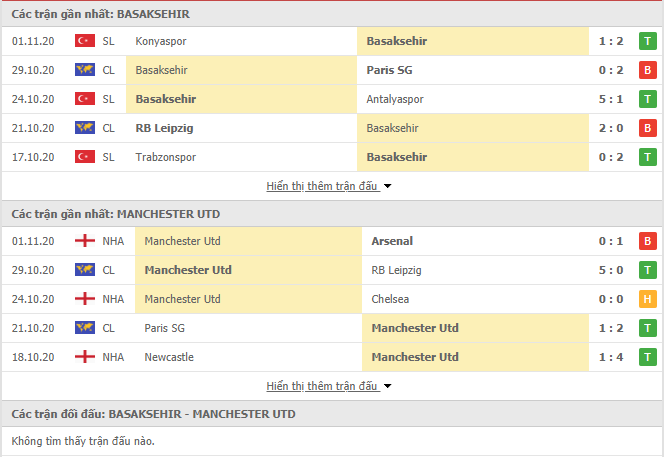This screenshot has width=664, height=457.
Task: Click dropdown arrow under Manchester Utd matches
Action: pos(387,386)
